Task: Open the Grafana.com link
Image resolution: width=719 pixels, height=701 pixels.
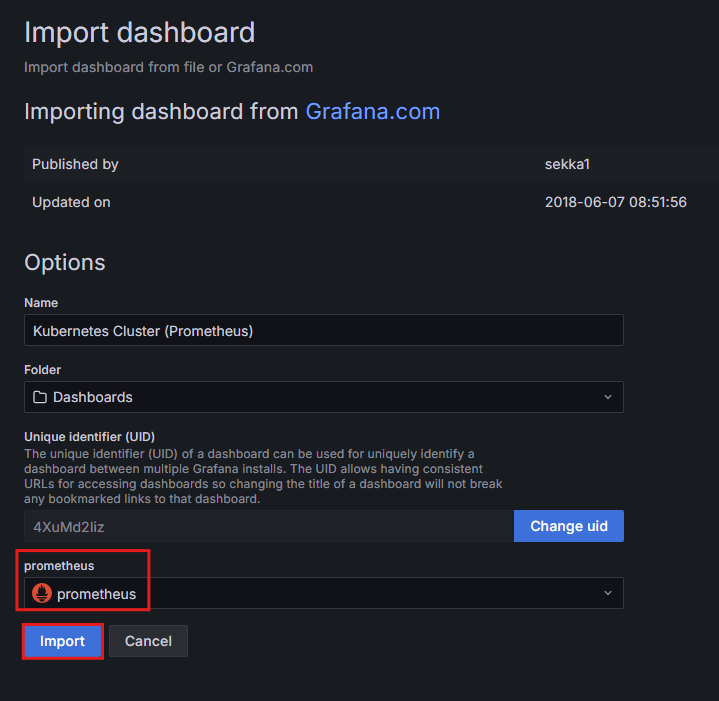Action: (x=372, y=111)
